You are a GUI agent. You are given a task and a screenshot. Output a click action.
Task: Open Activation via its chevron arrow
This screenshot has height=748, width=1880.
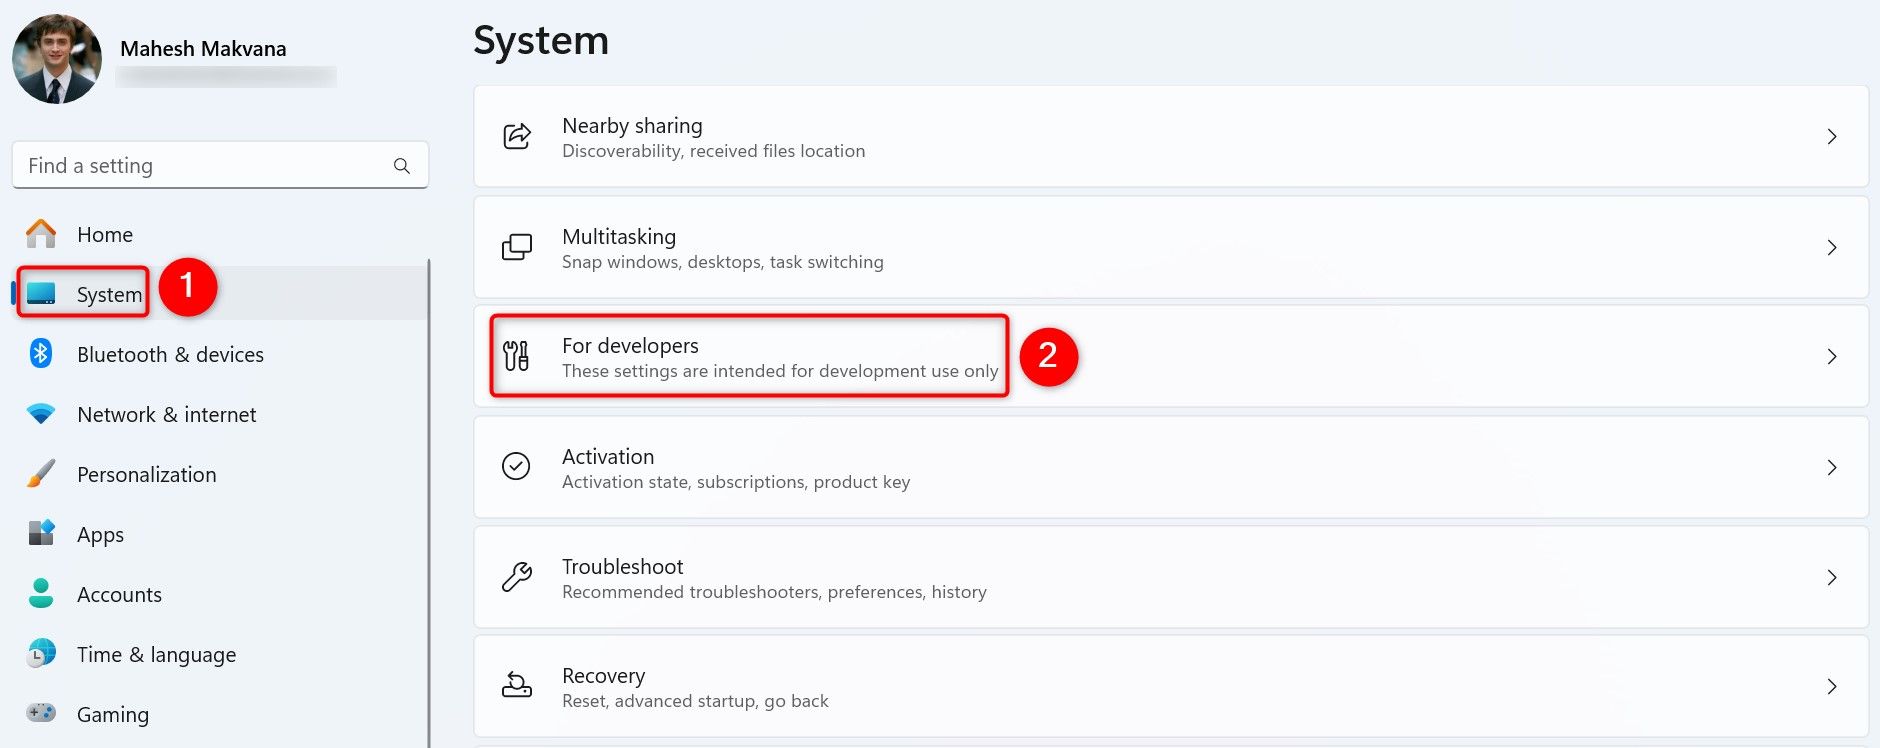point(1832,467)
